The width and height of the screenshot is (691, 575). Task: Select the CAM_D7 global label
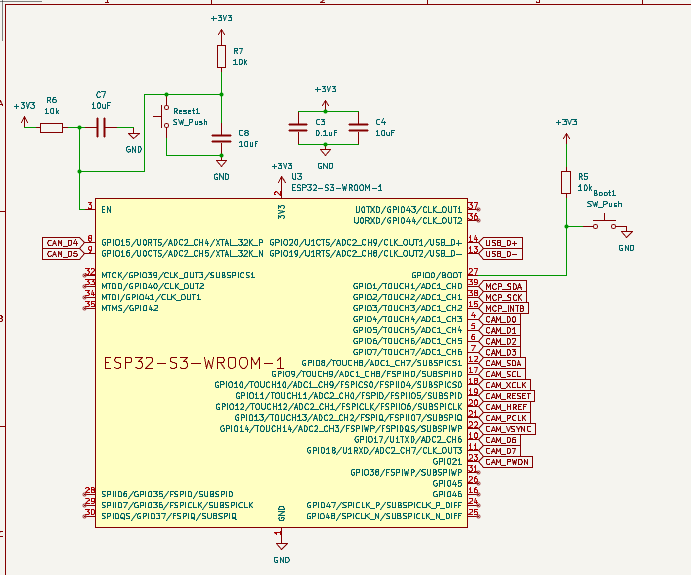500,451
